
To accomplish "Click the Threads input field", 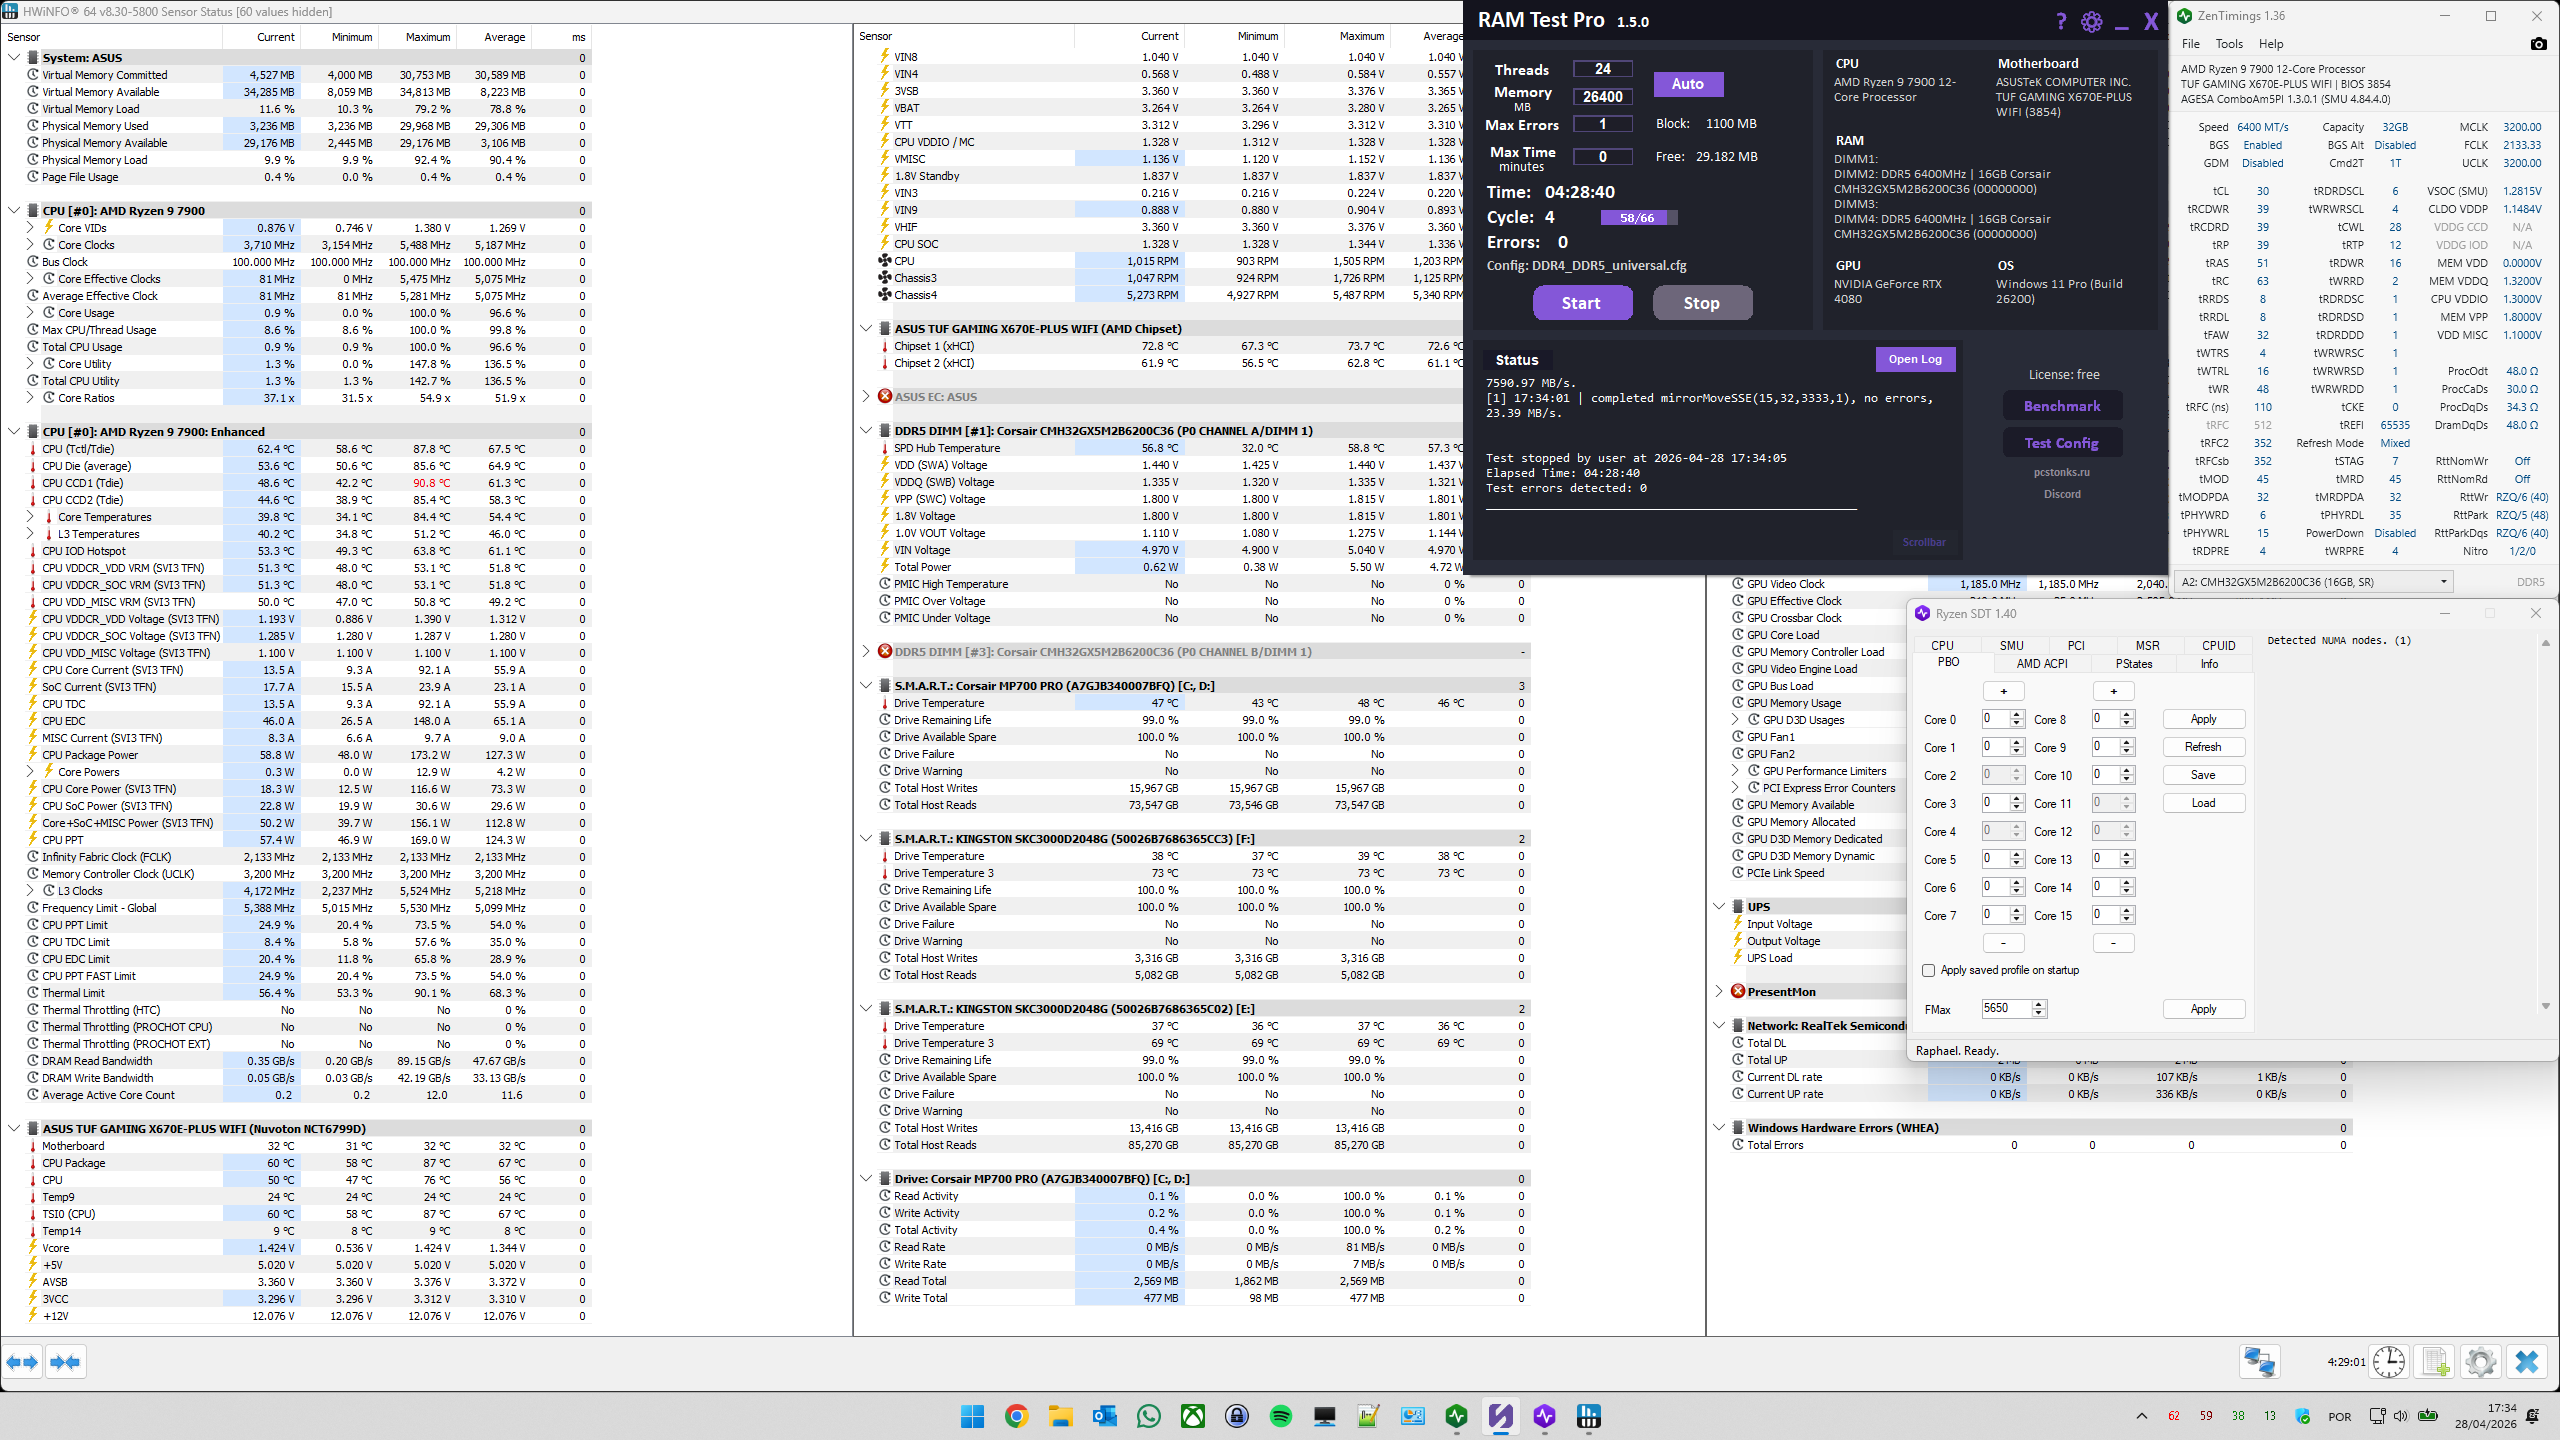I will tap(1603, 69).
